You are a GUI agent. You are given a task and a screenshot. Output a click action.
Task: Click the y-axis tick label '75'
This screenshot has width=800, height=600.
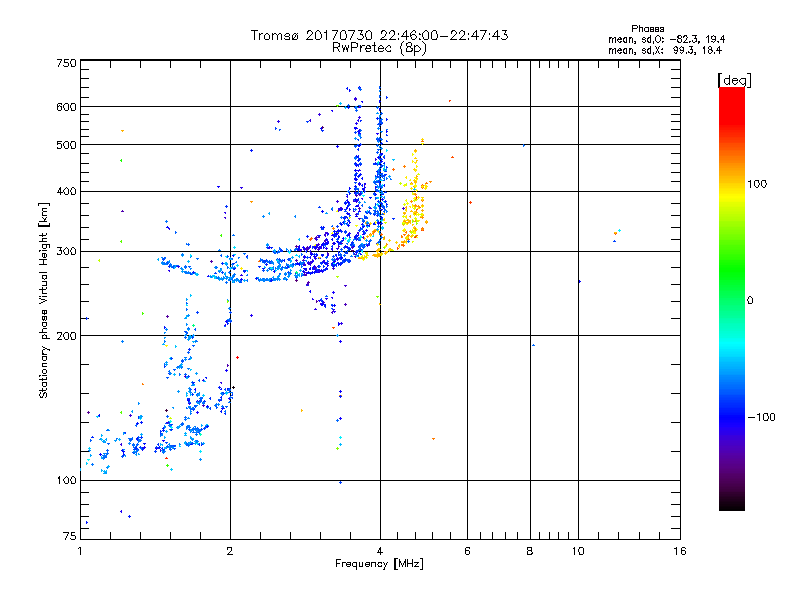70,536
